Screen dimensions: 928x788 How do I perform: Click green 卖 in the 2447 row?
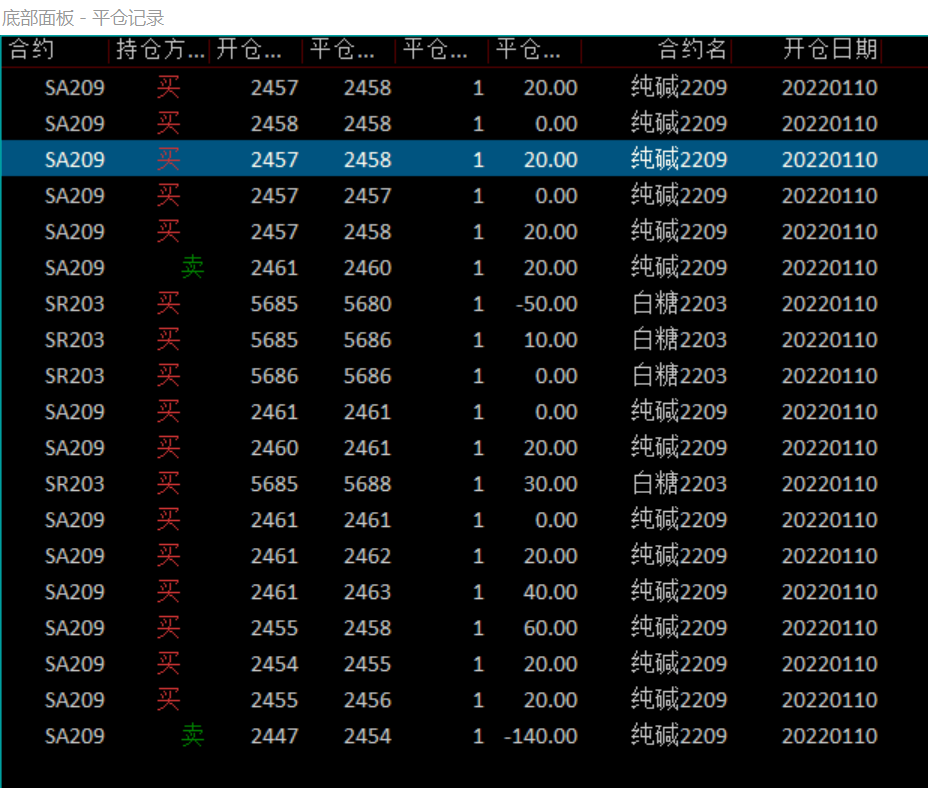click(x=192, y=736)
